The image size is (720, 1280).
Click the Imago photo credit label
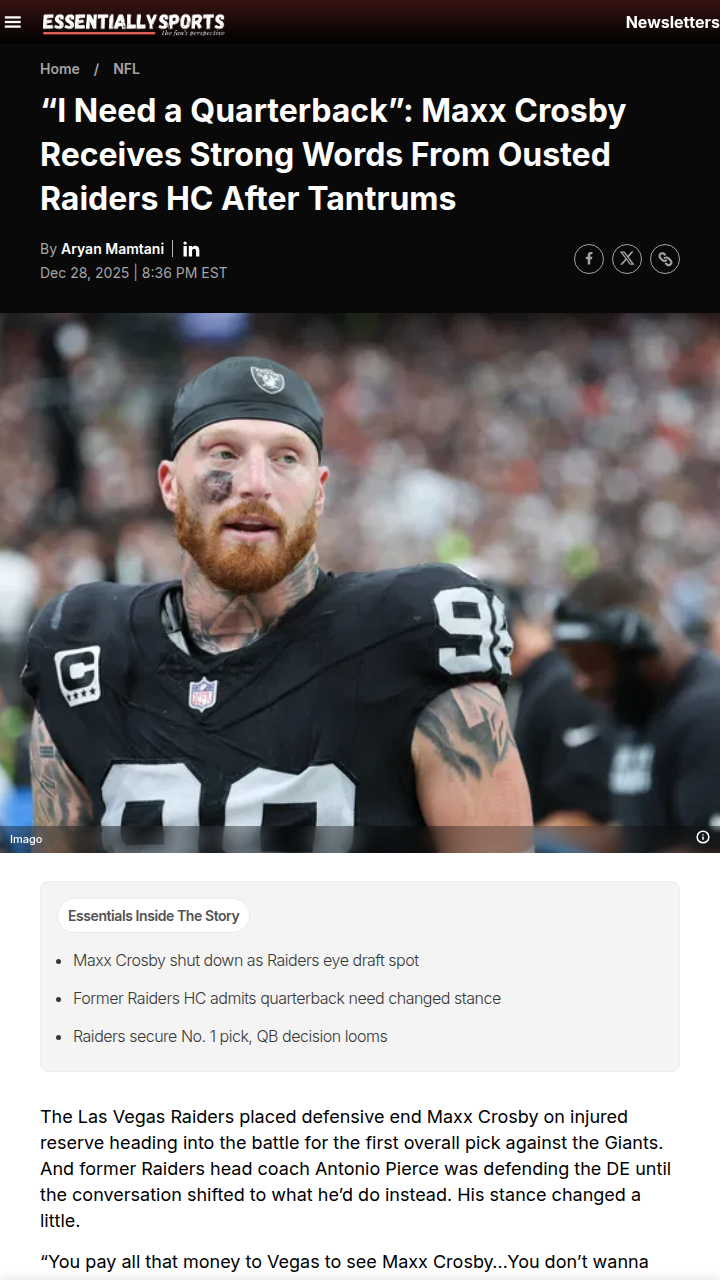coord(26,839)
